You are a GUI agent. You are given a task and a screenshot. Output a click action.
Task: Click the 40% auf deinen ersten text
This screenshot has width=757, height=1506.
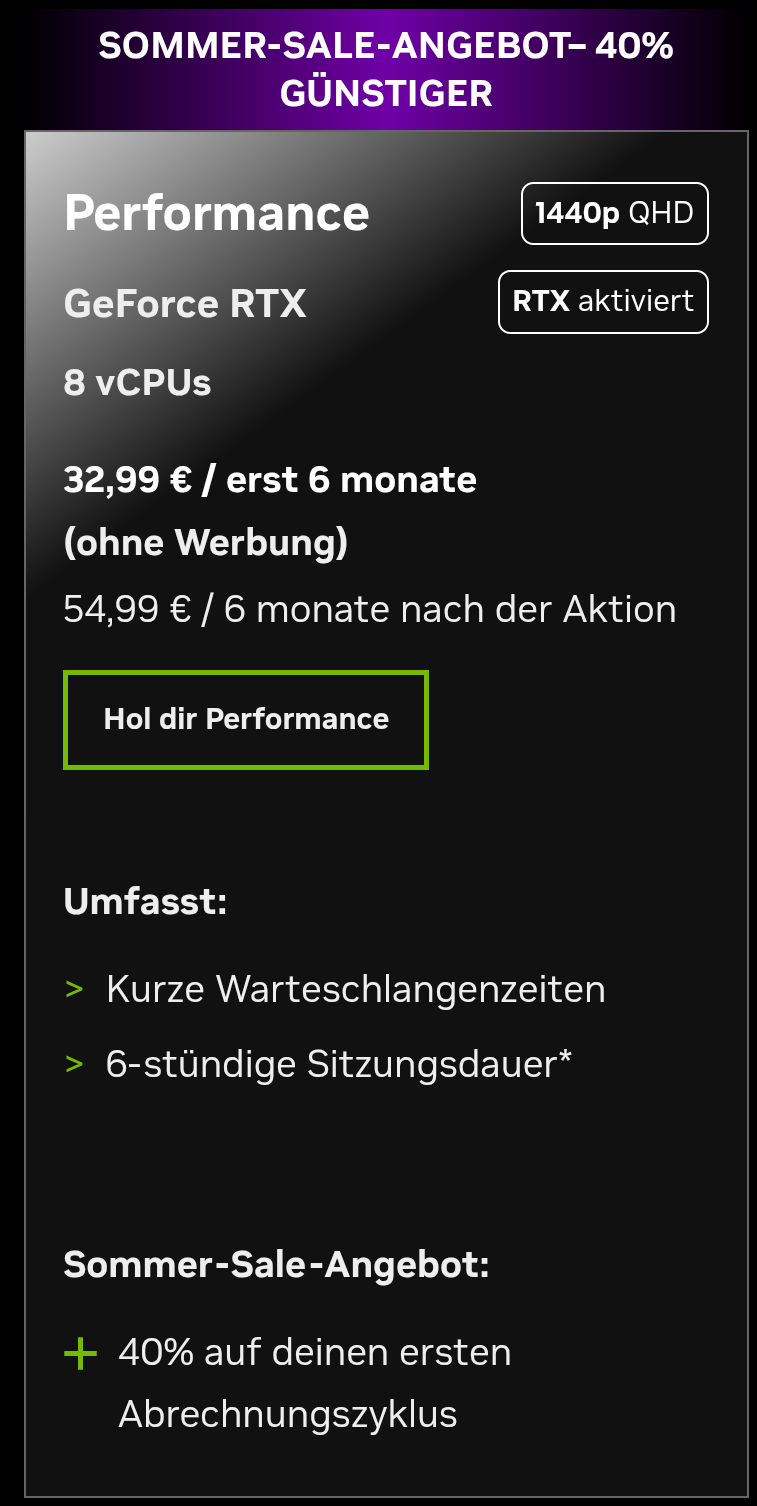coord(315,1352)
